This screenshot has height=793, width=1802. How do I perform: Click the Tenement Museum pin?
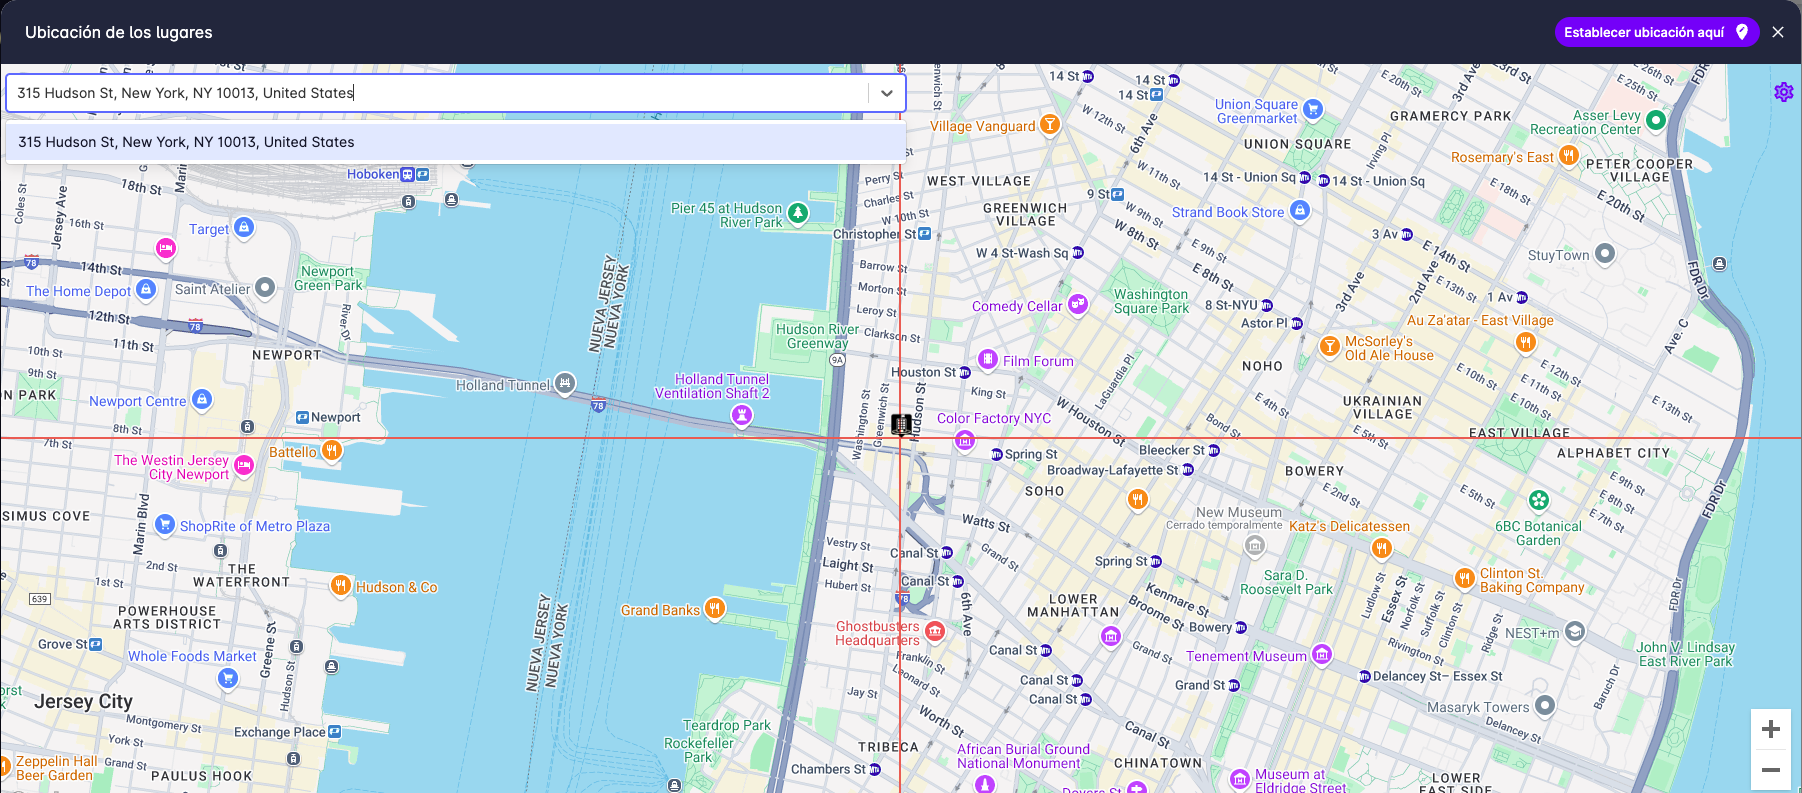click(x=1321, y=655)
